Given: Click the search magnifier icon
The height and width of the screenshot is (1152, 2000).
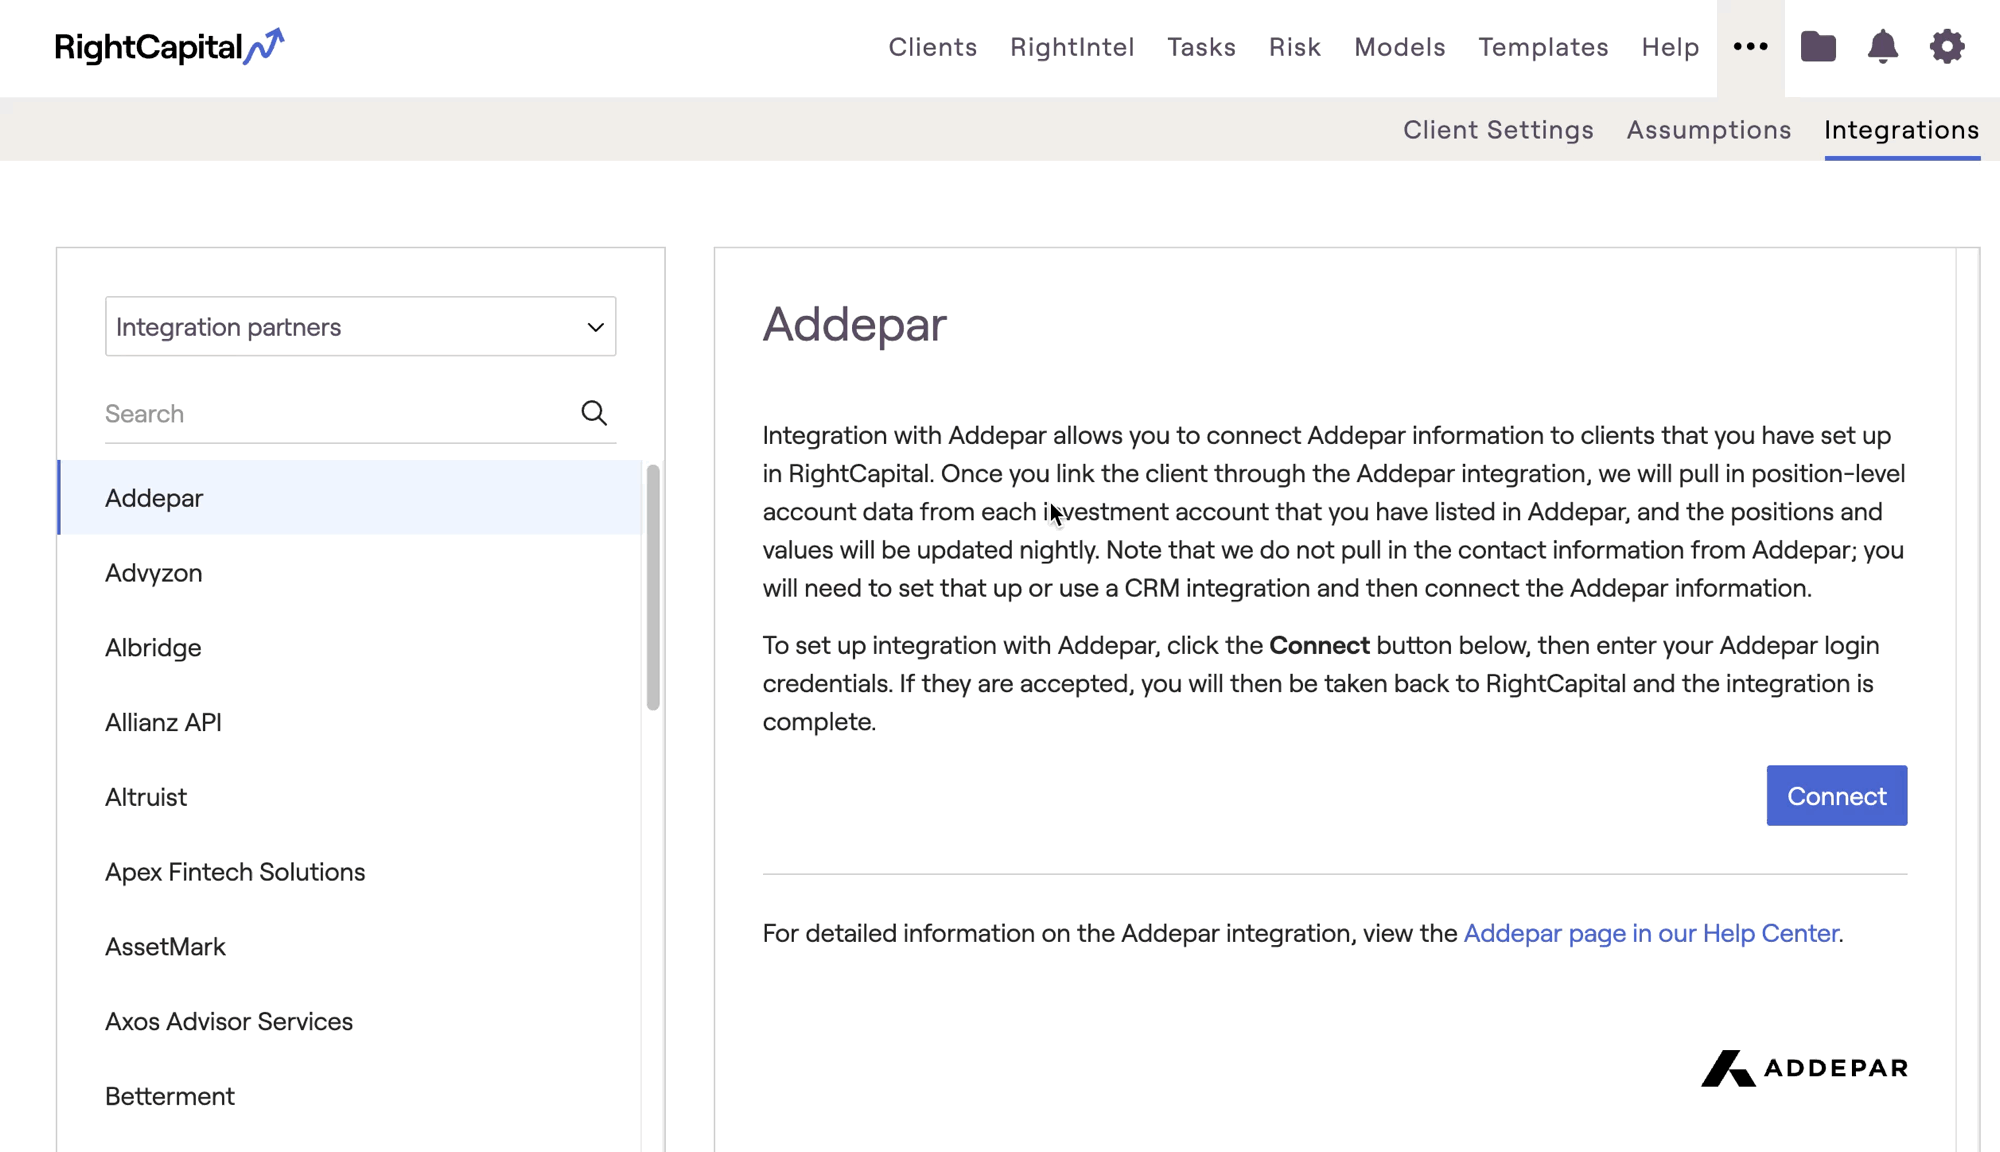Looking at the screenshot, I should coord(594,413).
